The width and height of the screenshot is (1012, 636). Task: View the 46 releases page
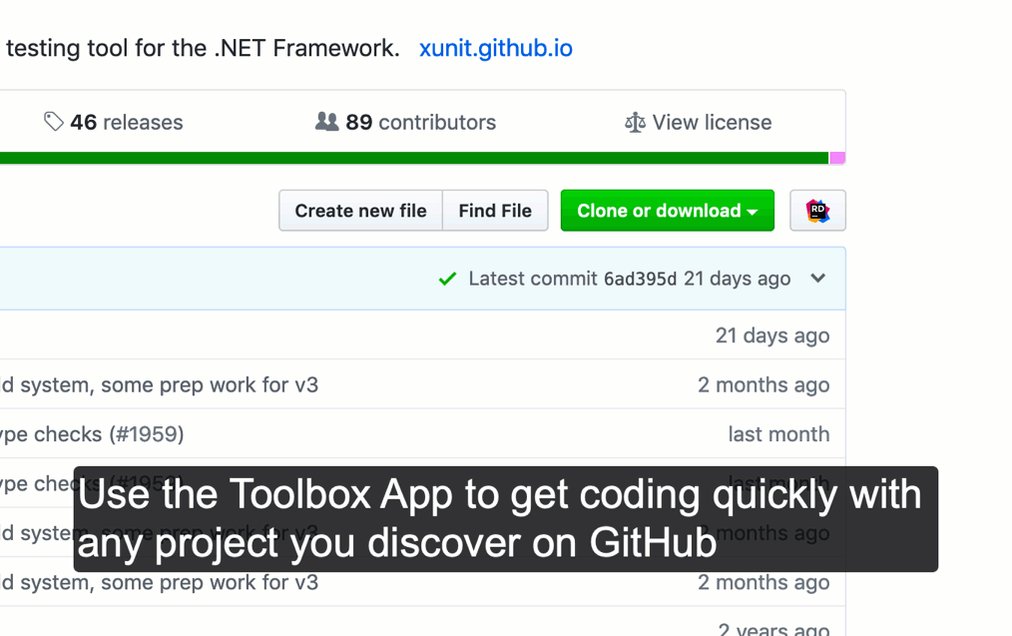[126, 123]
